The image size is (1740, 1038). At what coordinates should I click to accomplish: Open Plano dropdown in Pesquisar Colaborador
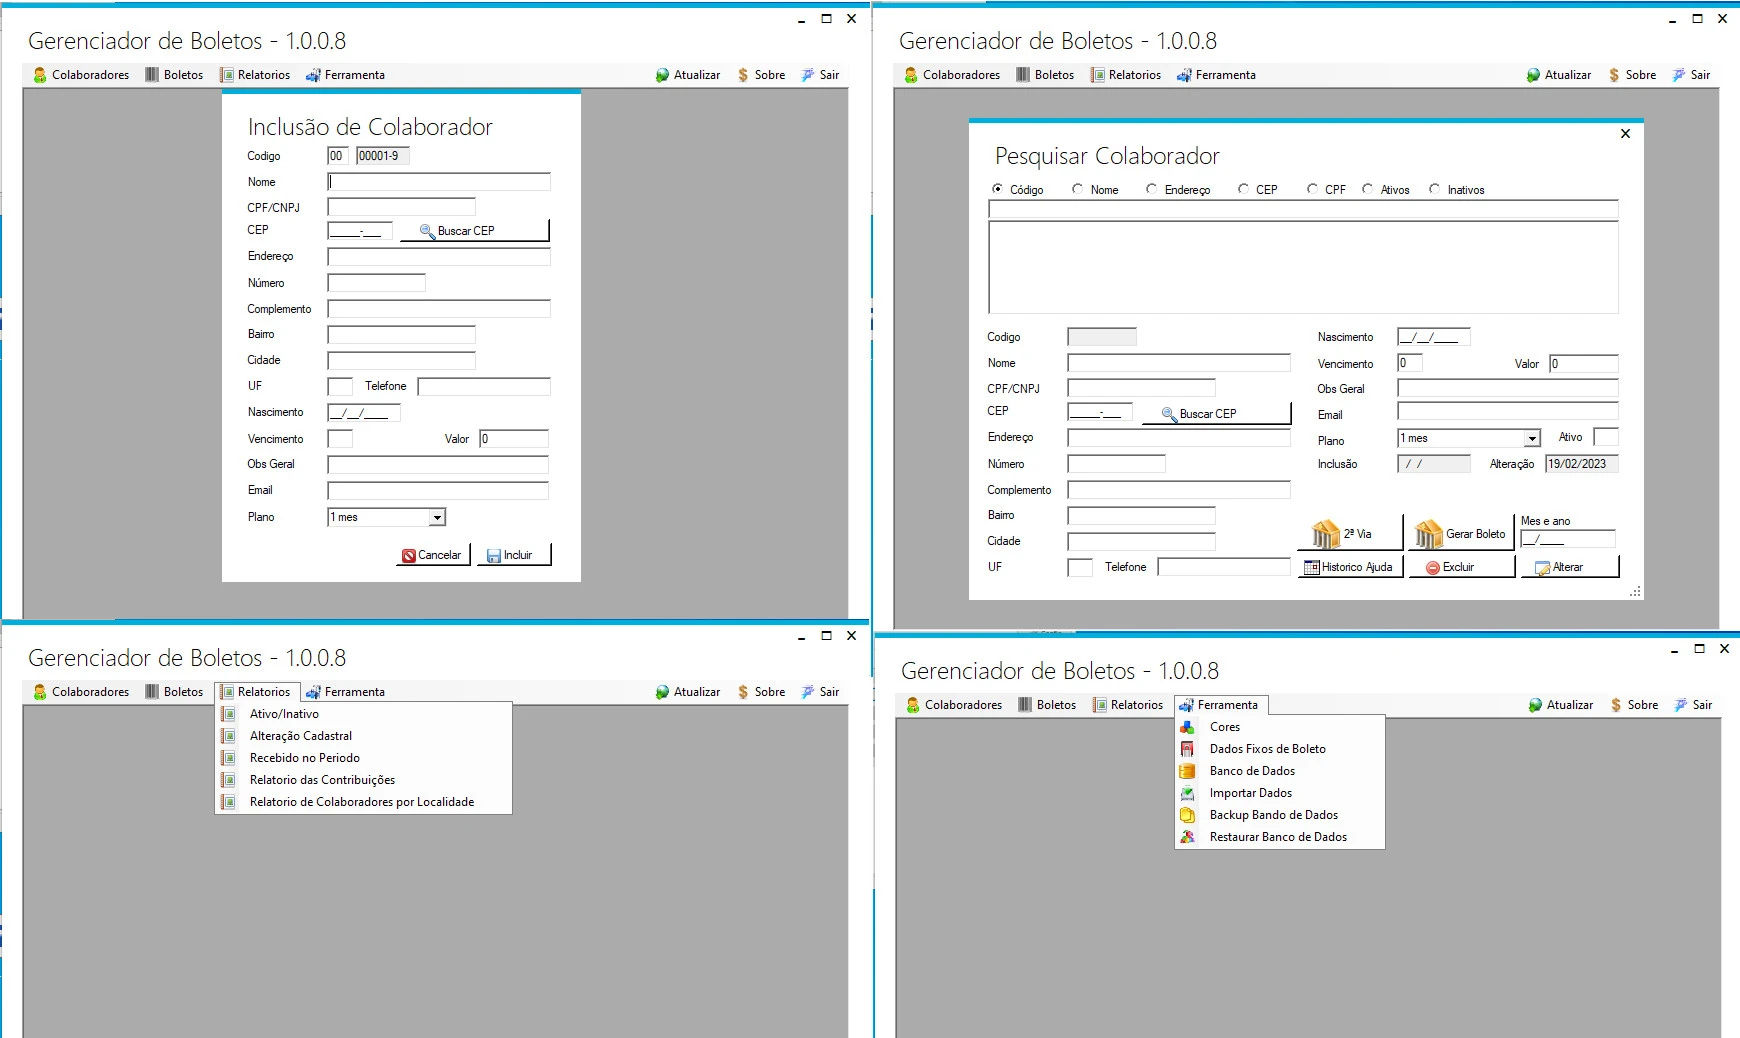(x=1532, y=438)
